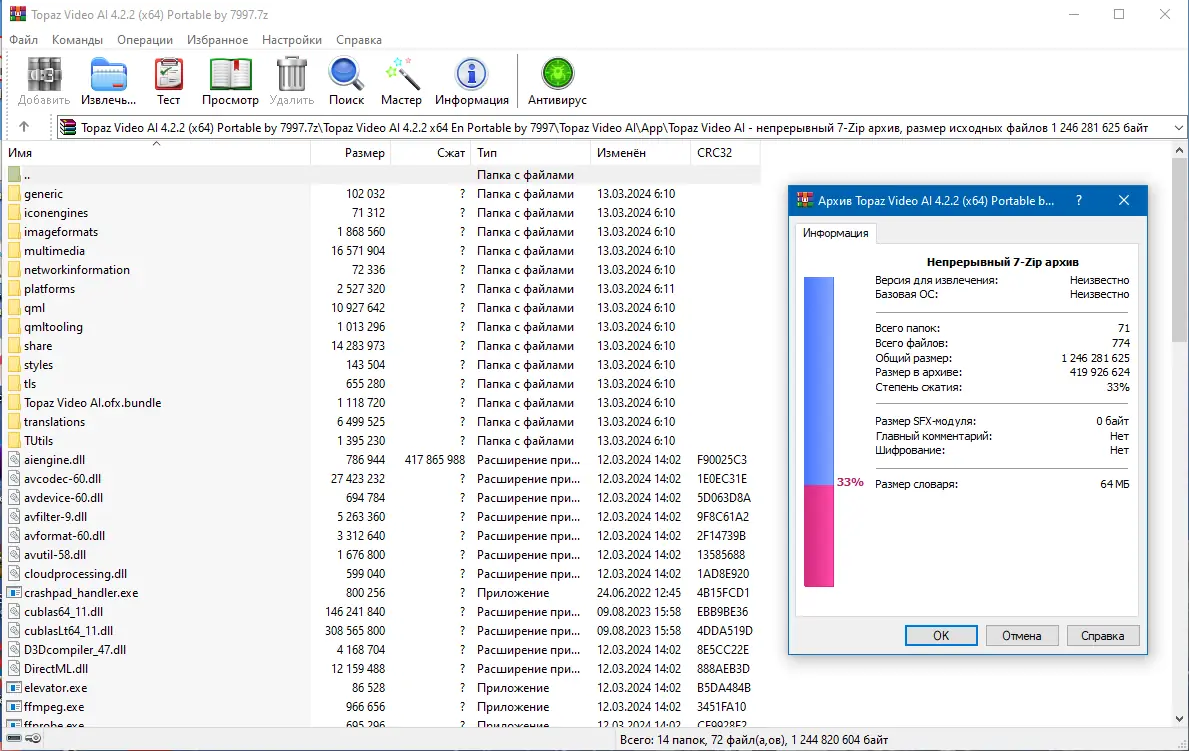The image size is (1189, 751).
Task: Select the Извлечь (Extract) icon
Action: tap(107, 75)
